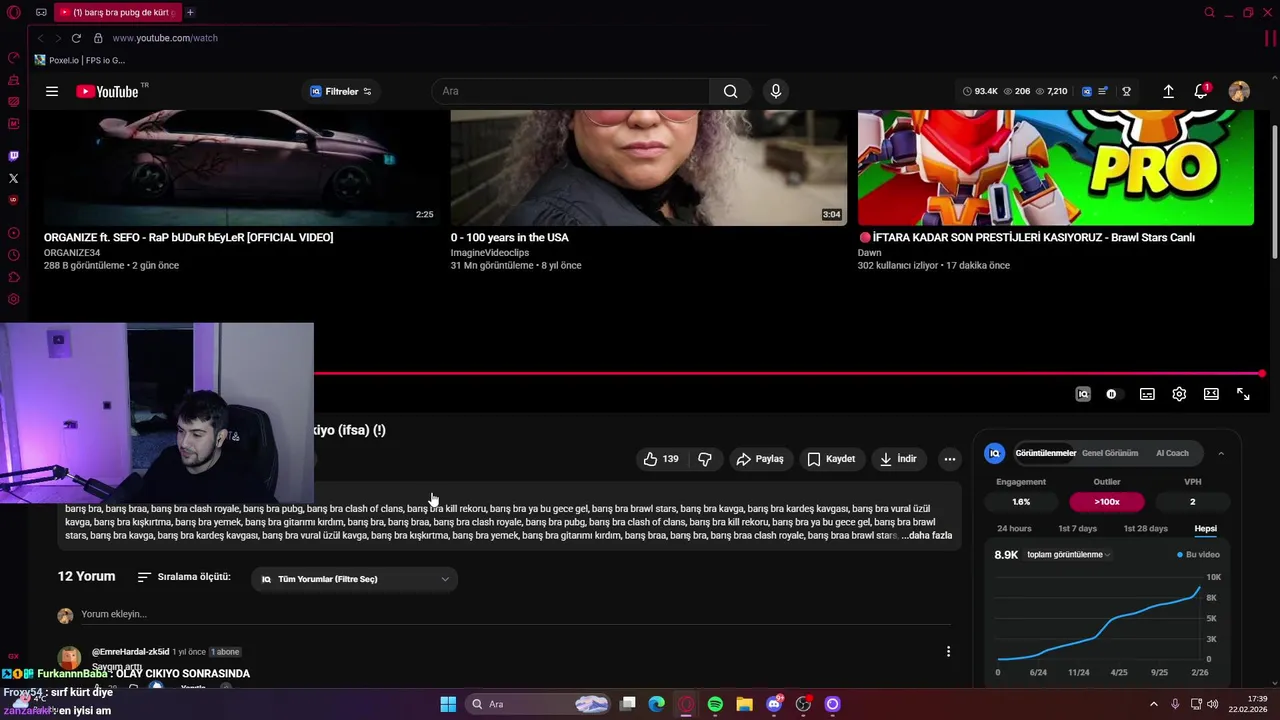
Task: Open the notifications bell
Action: coord(1201,91)
